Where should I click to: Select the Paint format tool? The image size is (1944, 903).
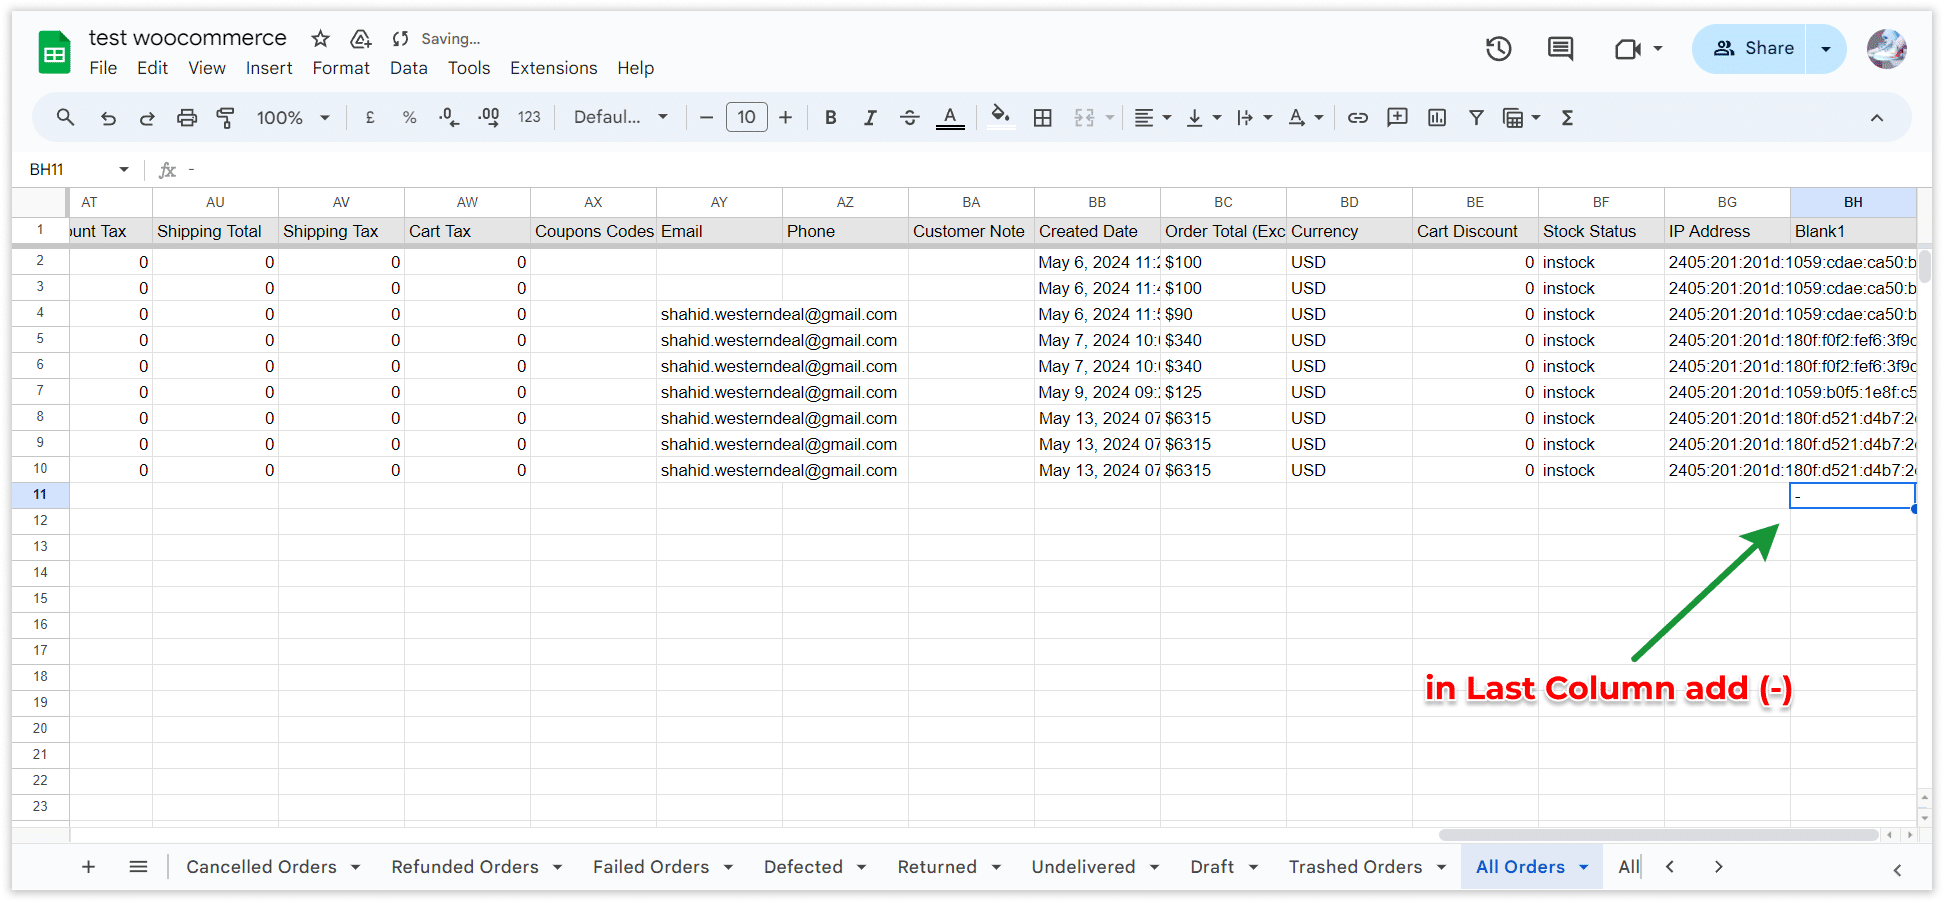(226, 118)
